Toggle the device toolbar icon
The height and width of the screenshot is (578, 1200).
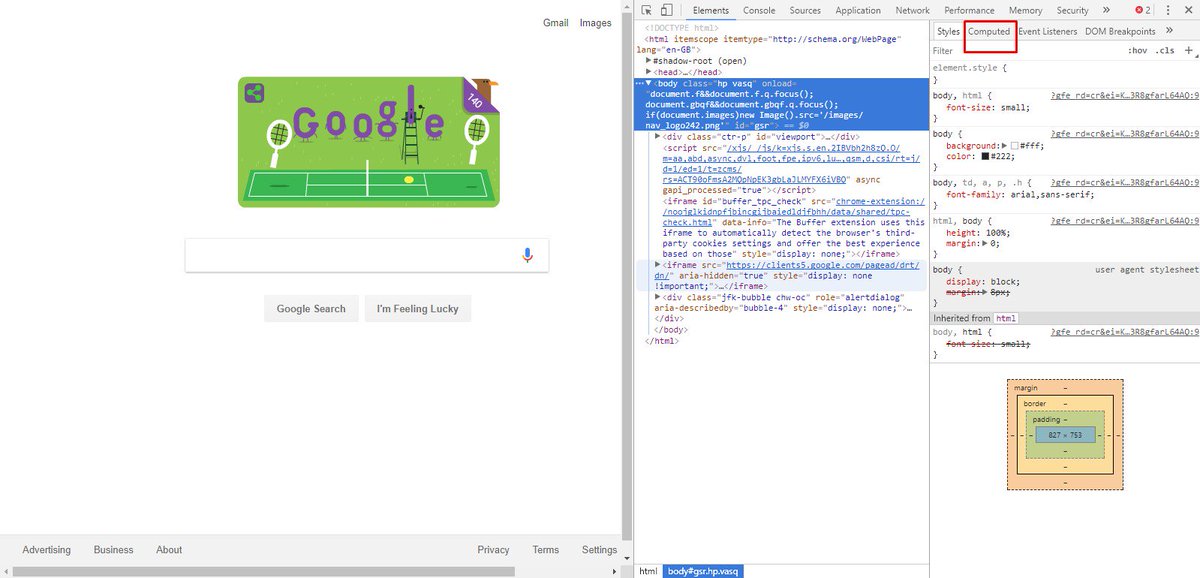point(668,10)
